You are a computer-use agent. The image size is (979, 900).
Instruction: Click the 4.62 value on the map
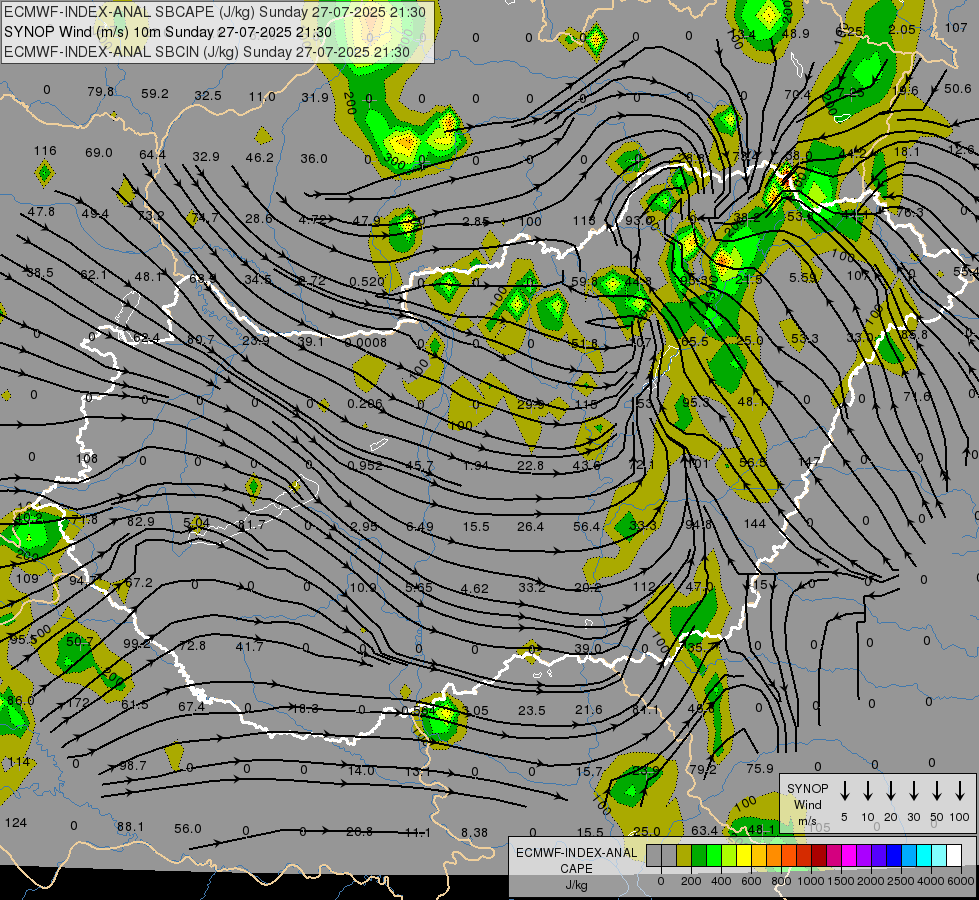475,588
